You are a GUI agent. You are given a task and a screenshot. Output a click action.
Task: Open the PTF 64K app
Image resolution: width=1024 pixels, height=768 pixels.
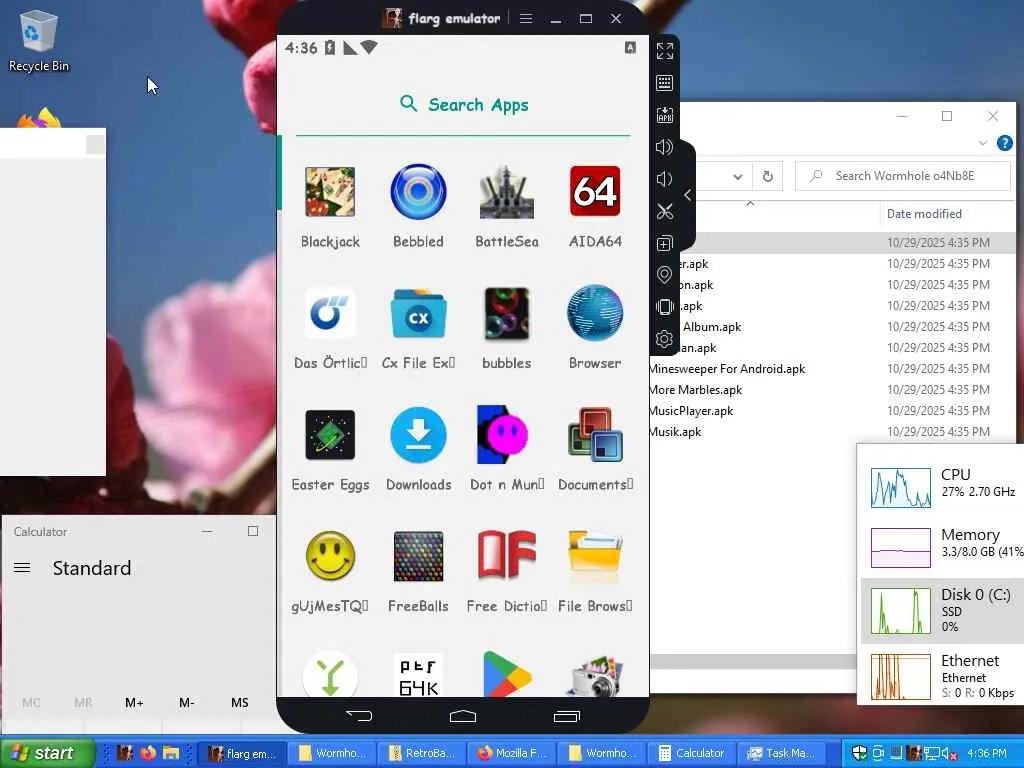coord(418,675)
